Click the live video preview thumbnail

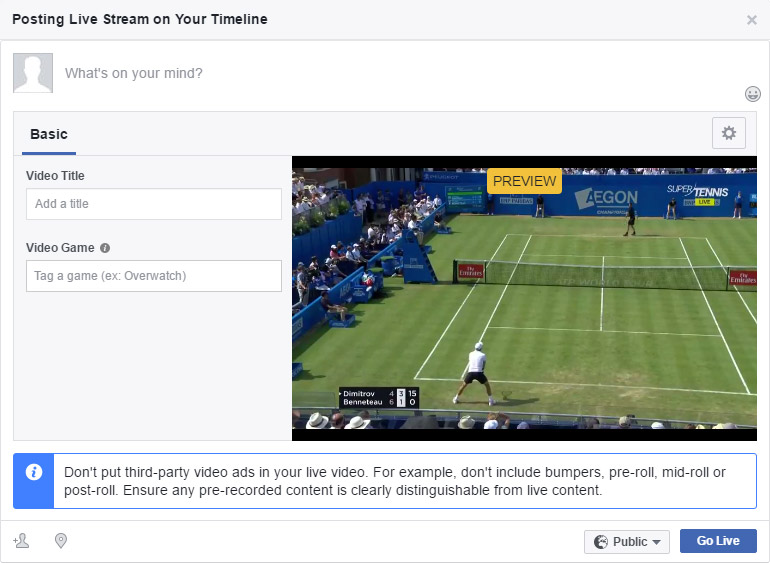tap(524, 298)
